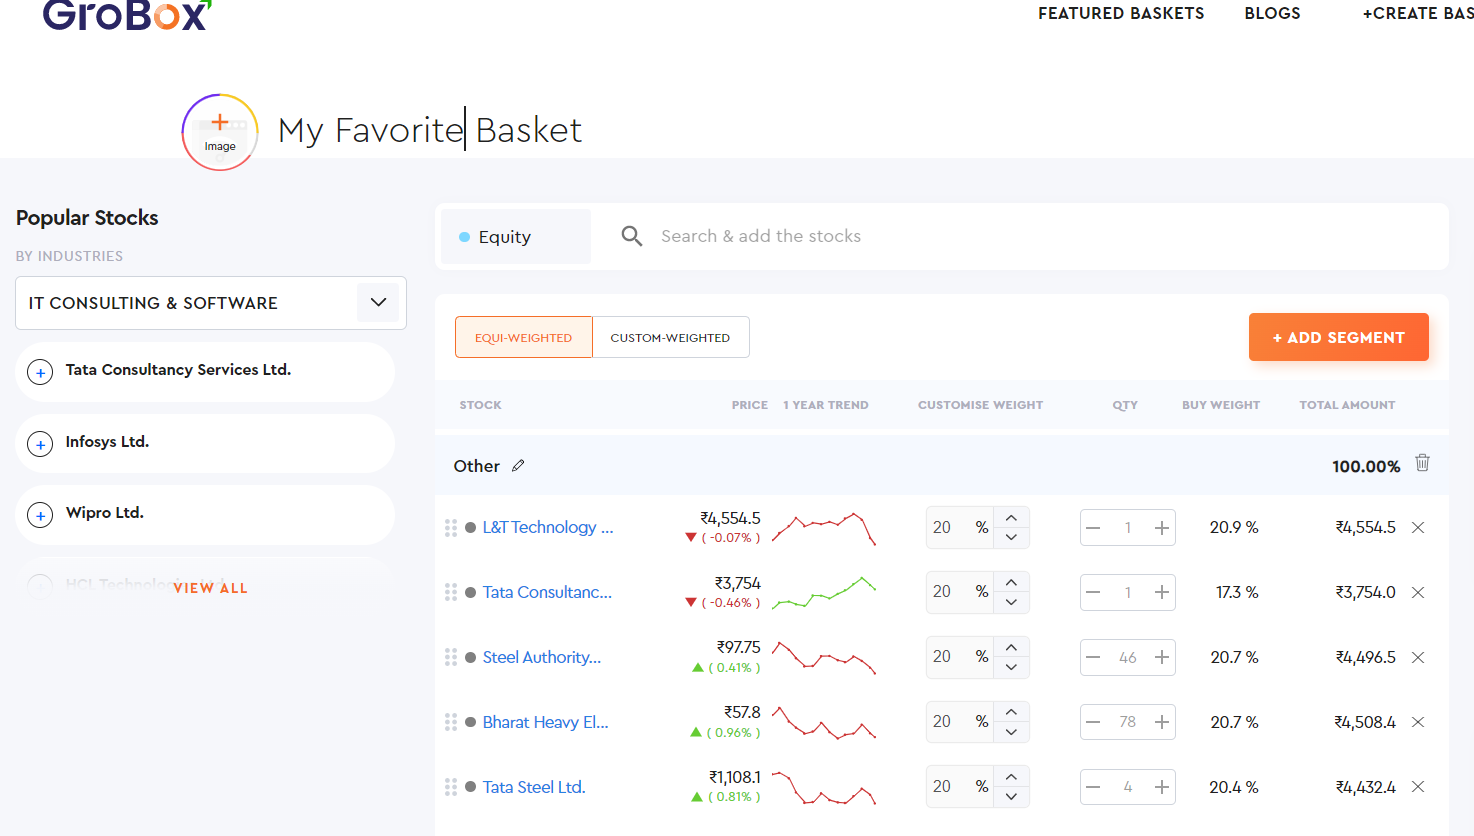1474x836 pixels.
Task: Switch to CUSTOM-WEIGHTED mode
Action: 670,337
